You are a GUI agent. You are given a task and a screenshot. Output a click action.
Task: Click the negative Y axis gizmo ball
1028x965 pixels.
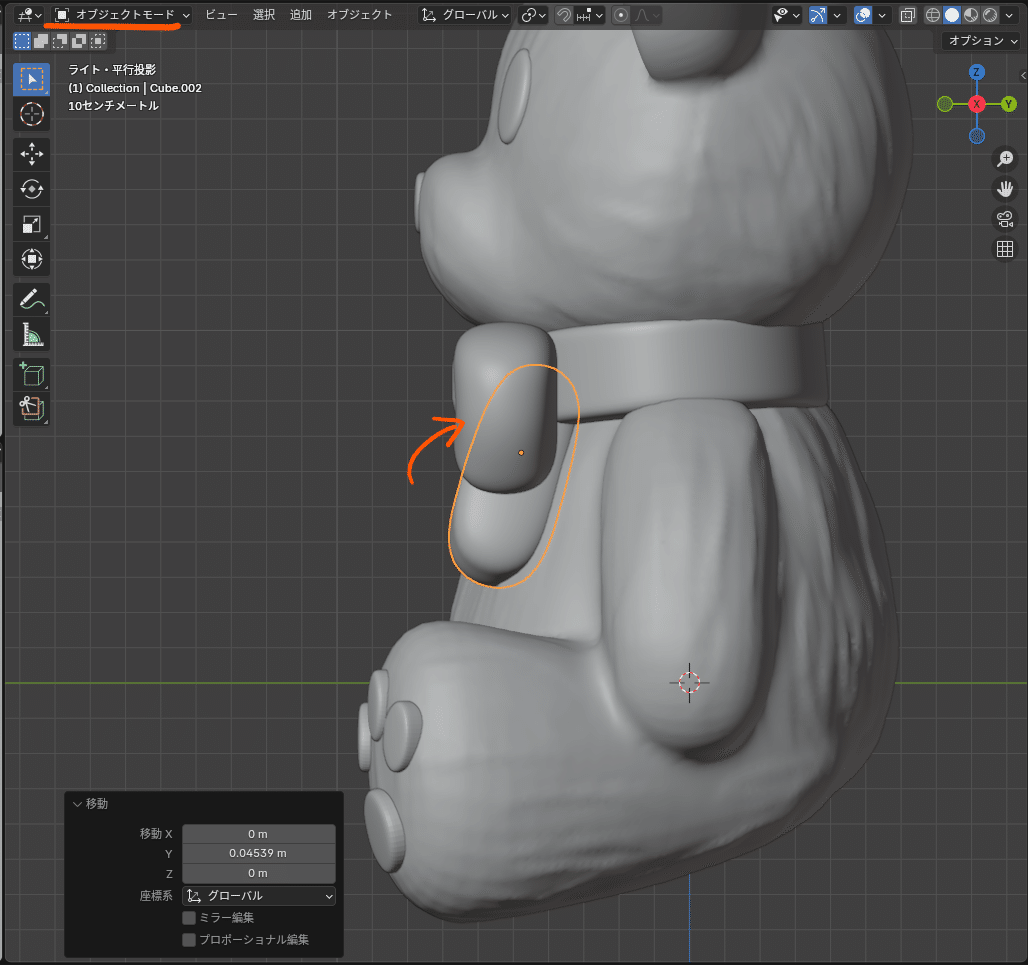click(945, 104)
